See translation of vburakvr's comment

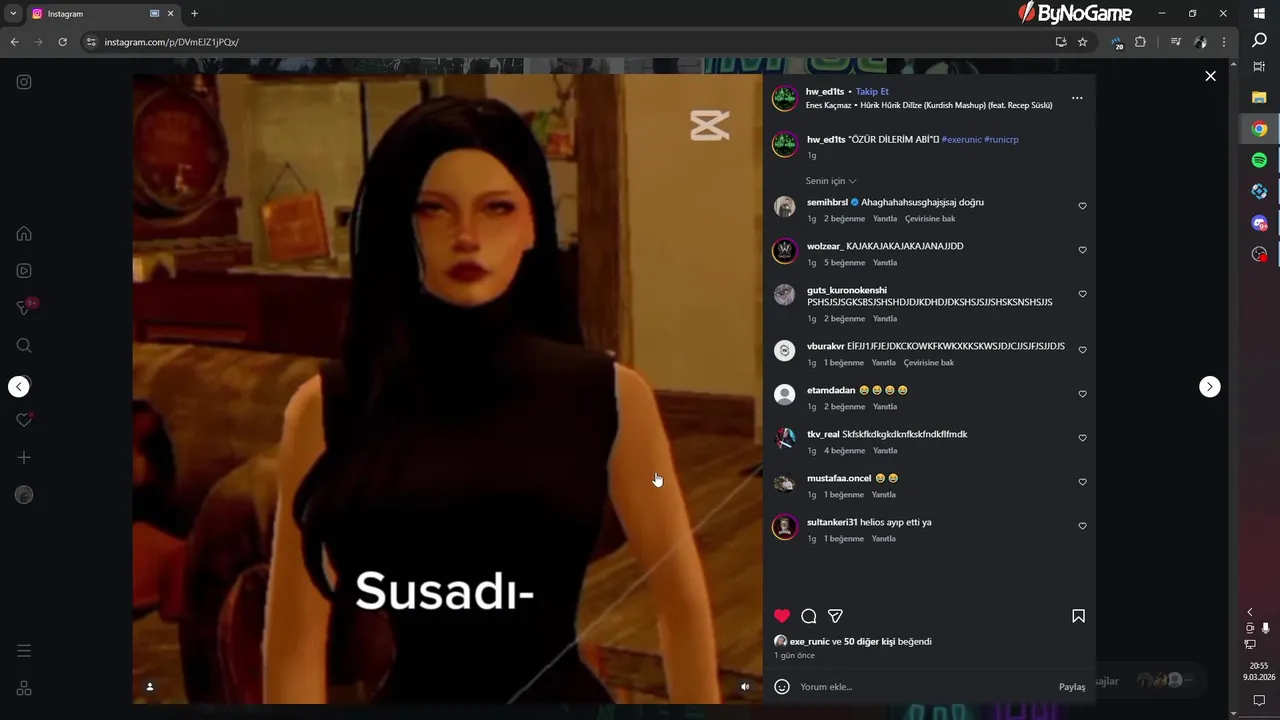928,363
